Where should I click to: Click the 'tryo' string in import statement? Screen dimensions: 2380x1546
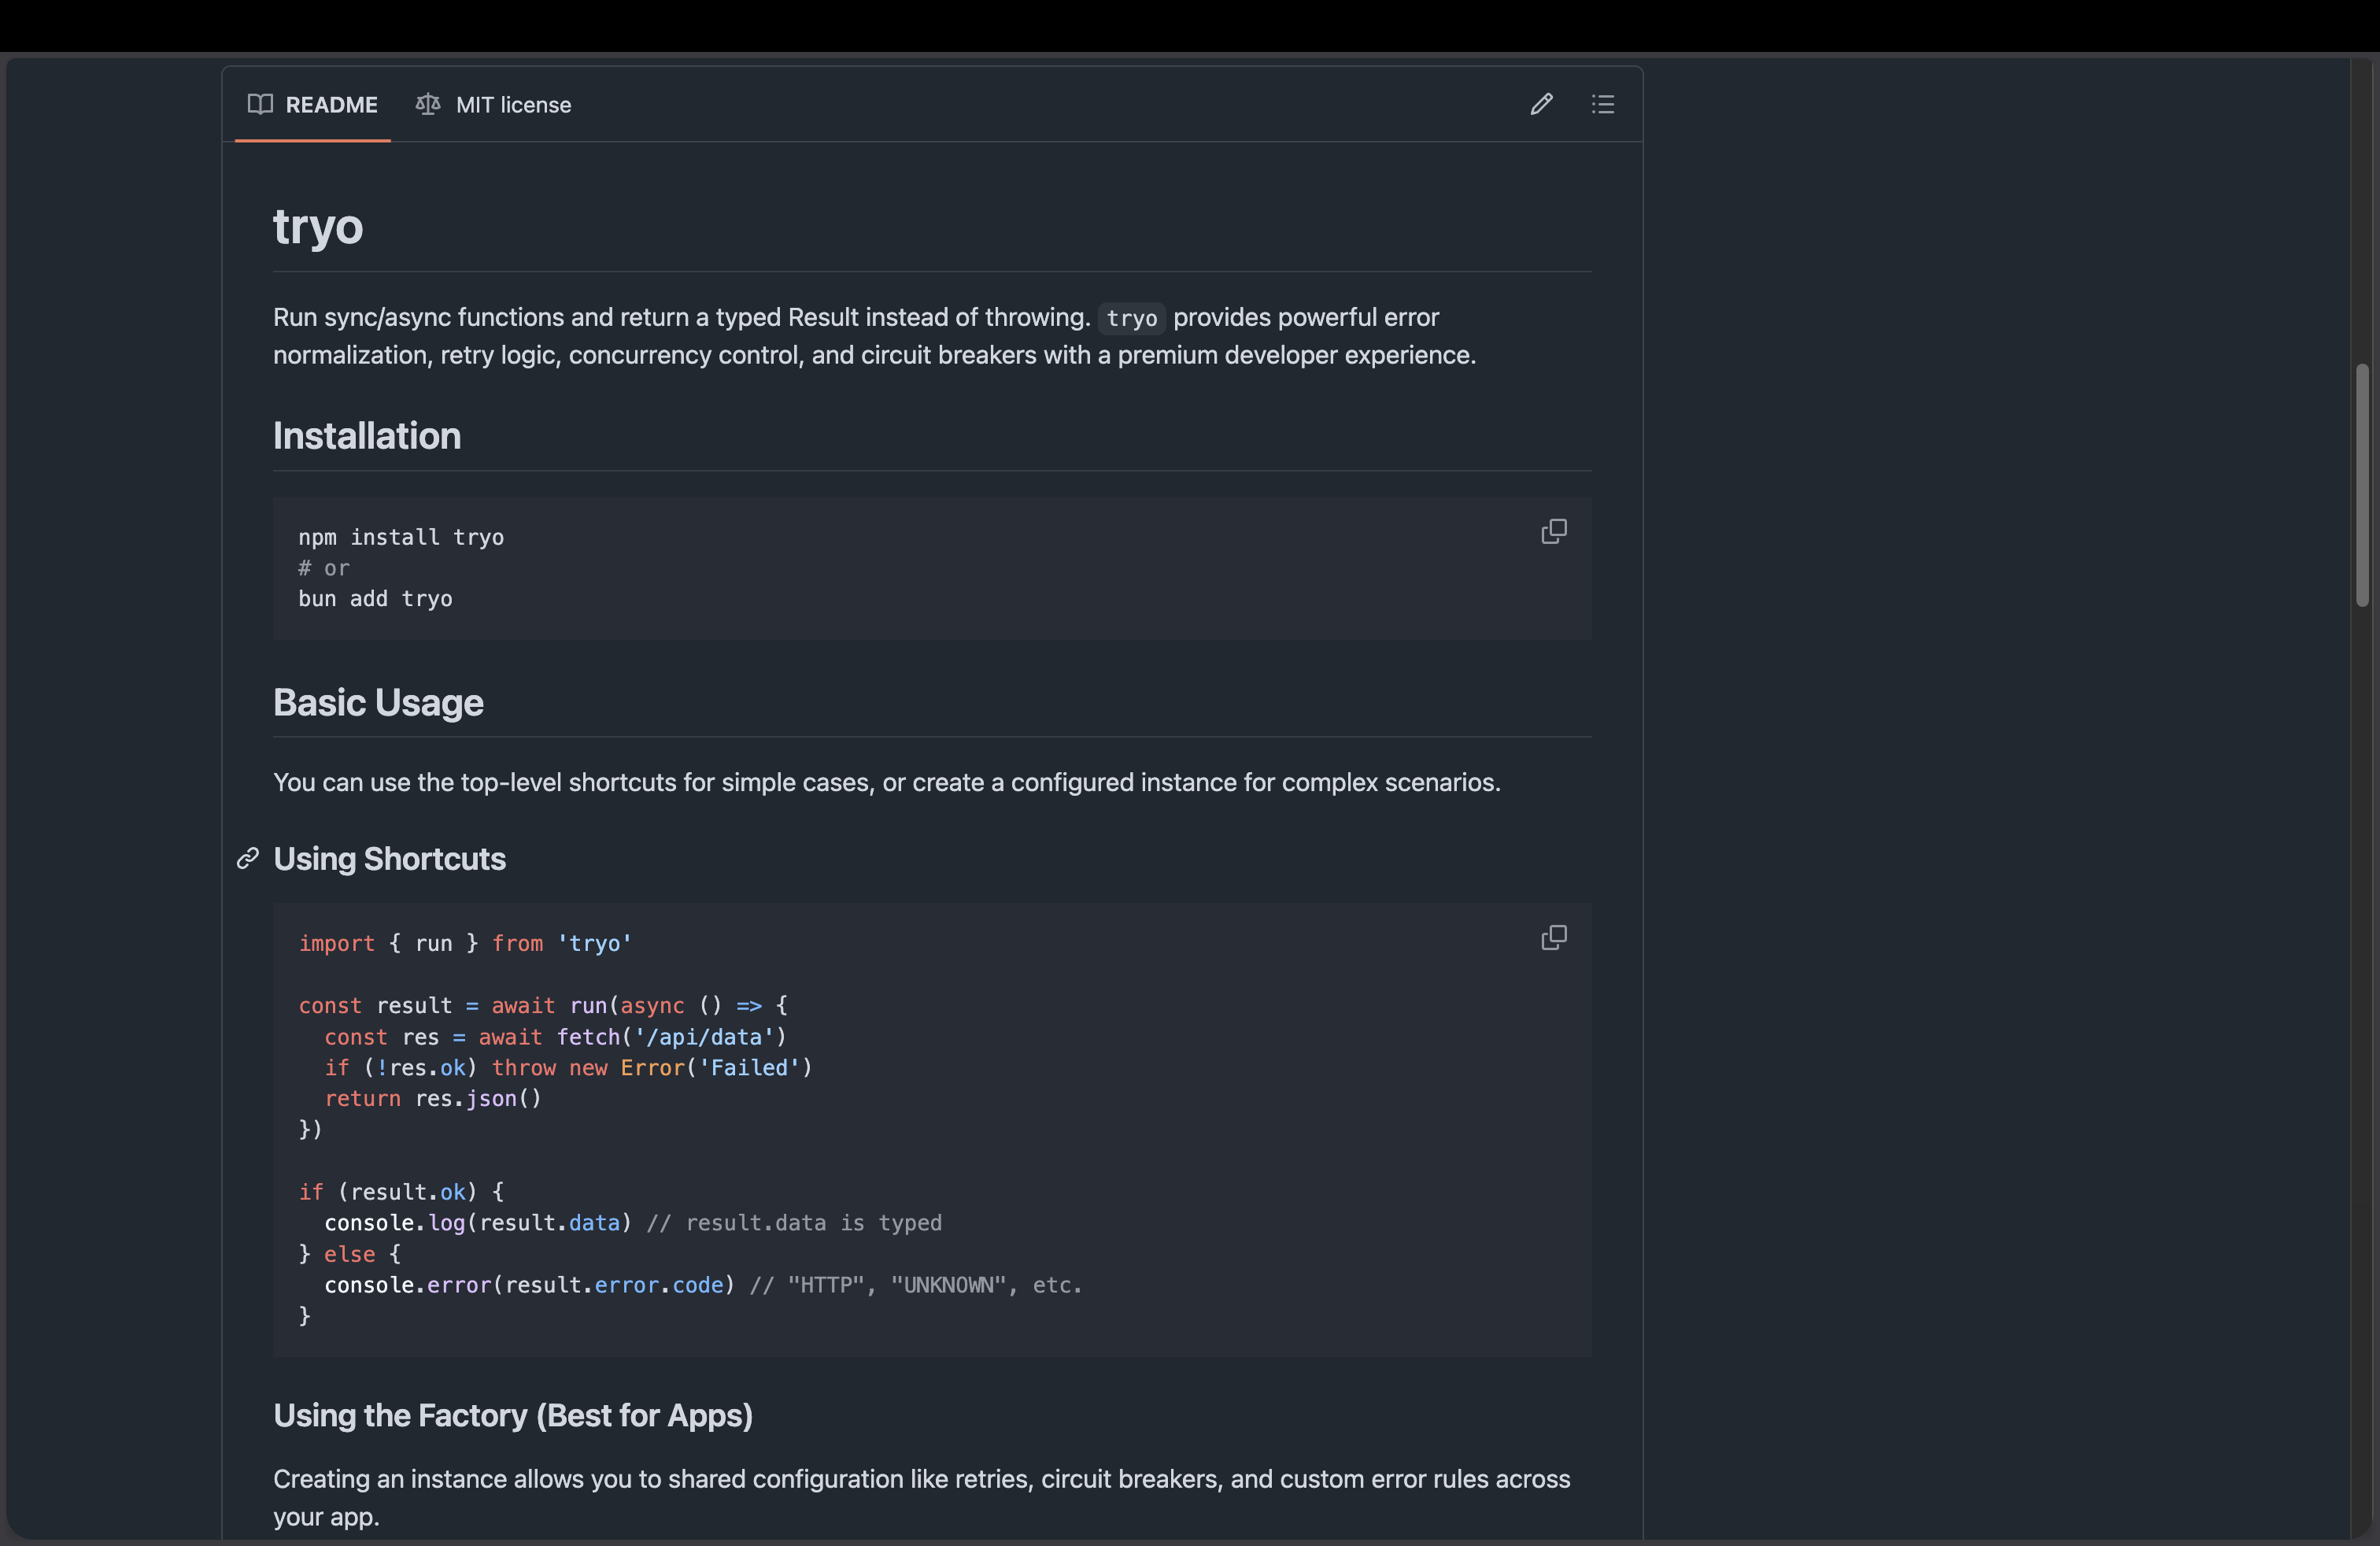[x=594, y=943]
